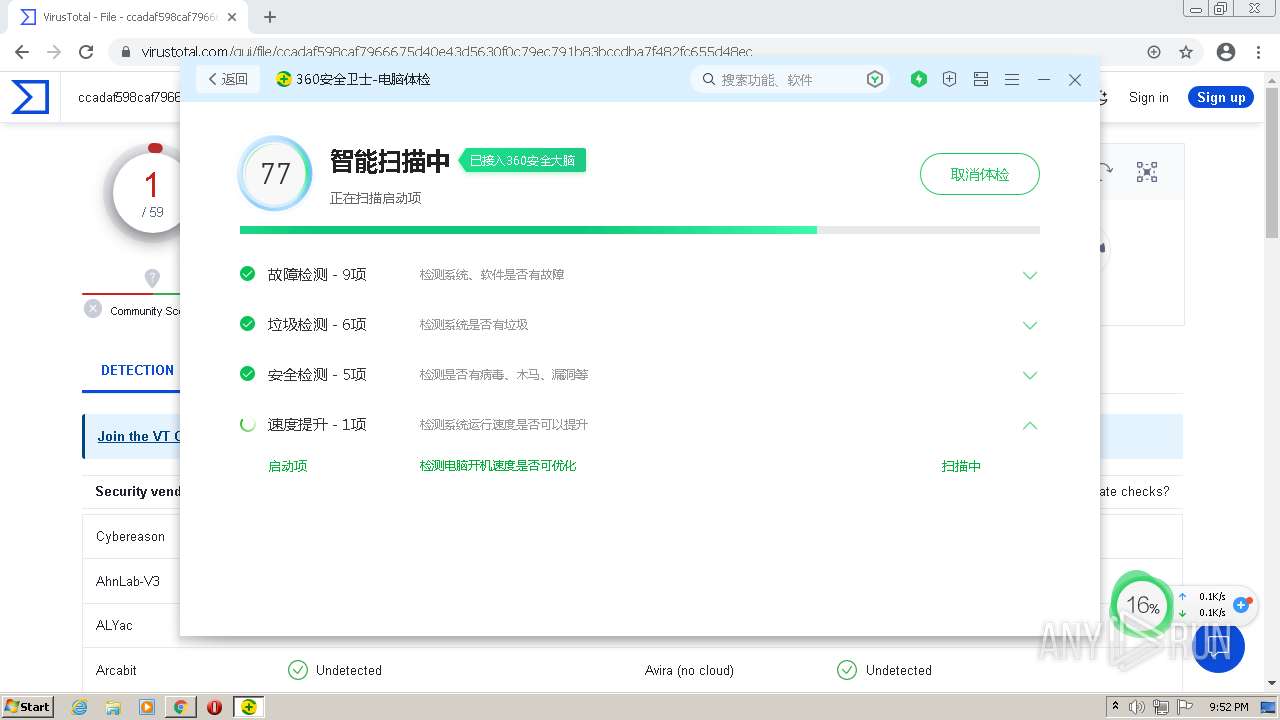The width and height of the screenshot is (1280, 720).
Task: Launch Internet Explorer from the taskbar
Action: (x=80, y=707)
